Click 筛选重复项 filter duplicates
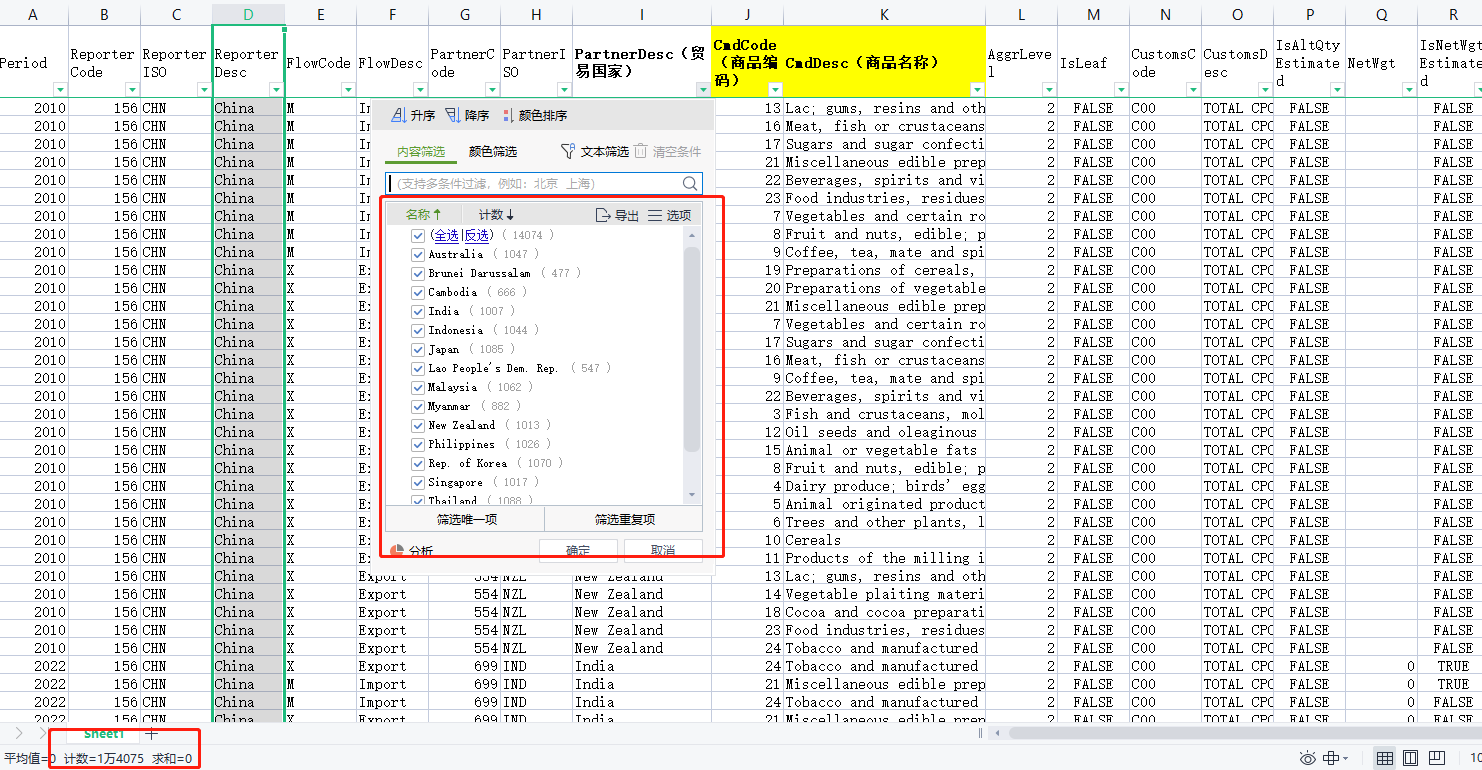Viewport: 1482px width, 770px height. 624,519
